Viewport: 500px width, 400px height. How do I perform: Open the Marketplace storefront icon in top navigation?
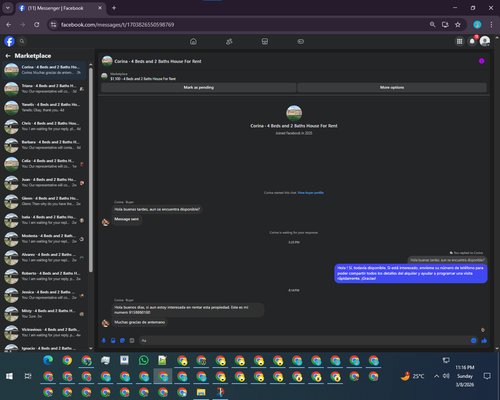tap(265, 41)
